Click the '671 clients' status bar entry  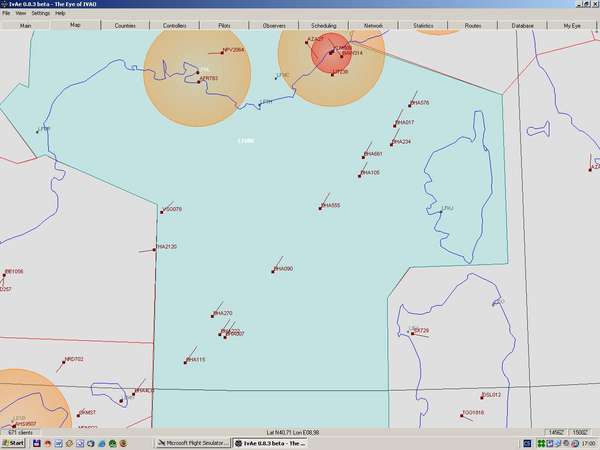(x=20, y=432)
